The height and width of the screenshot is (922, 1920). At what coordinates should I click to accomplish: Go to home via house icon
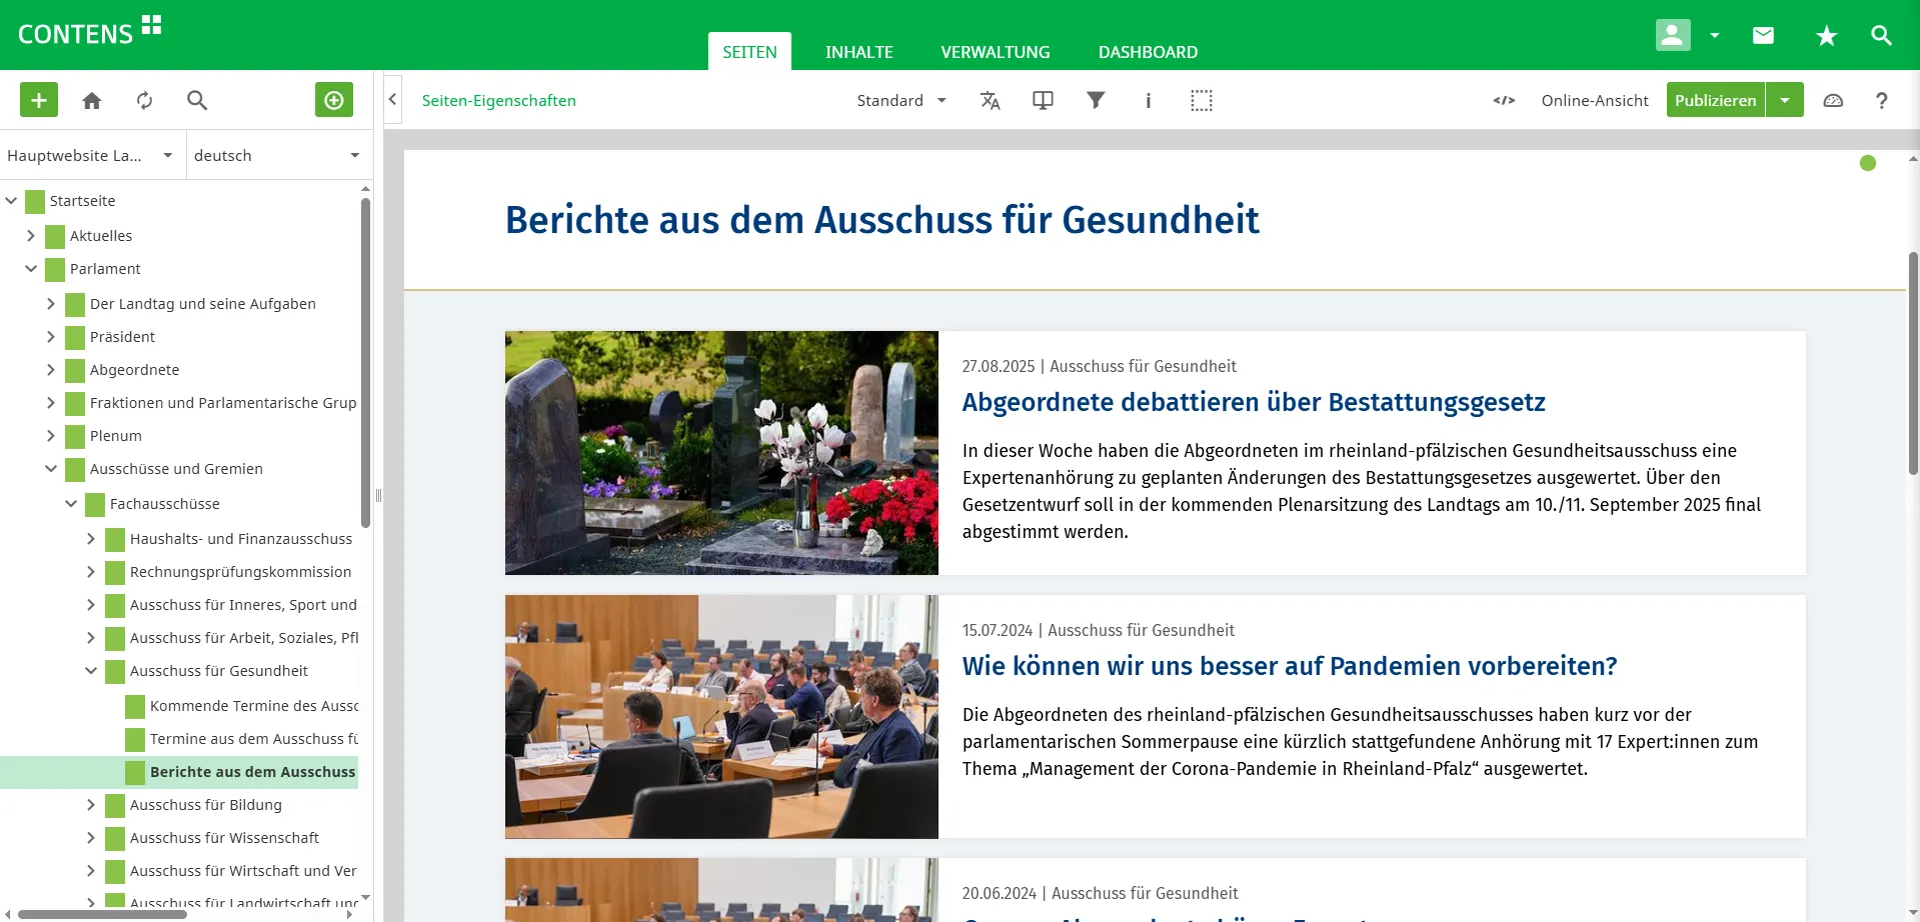(x=92, y=100)
